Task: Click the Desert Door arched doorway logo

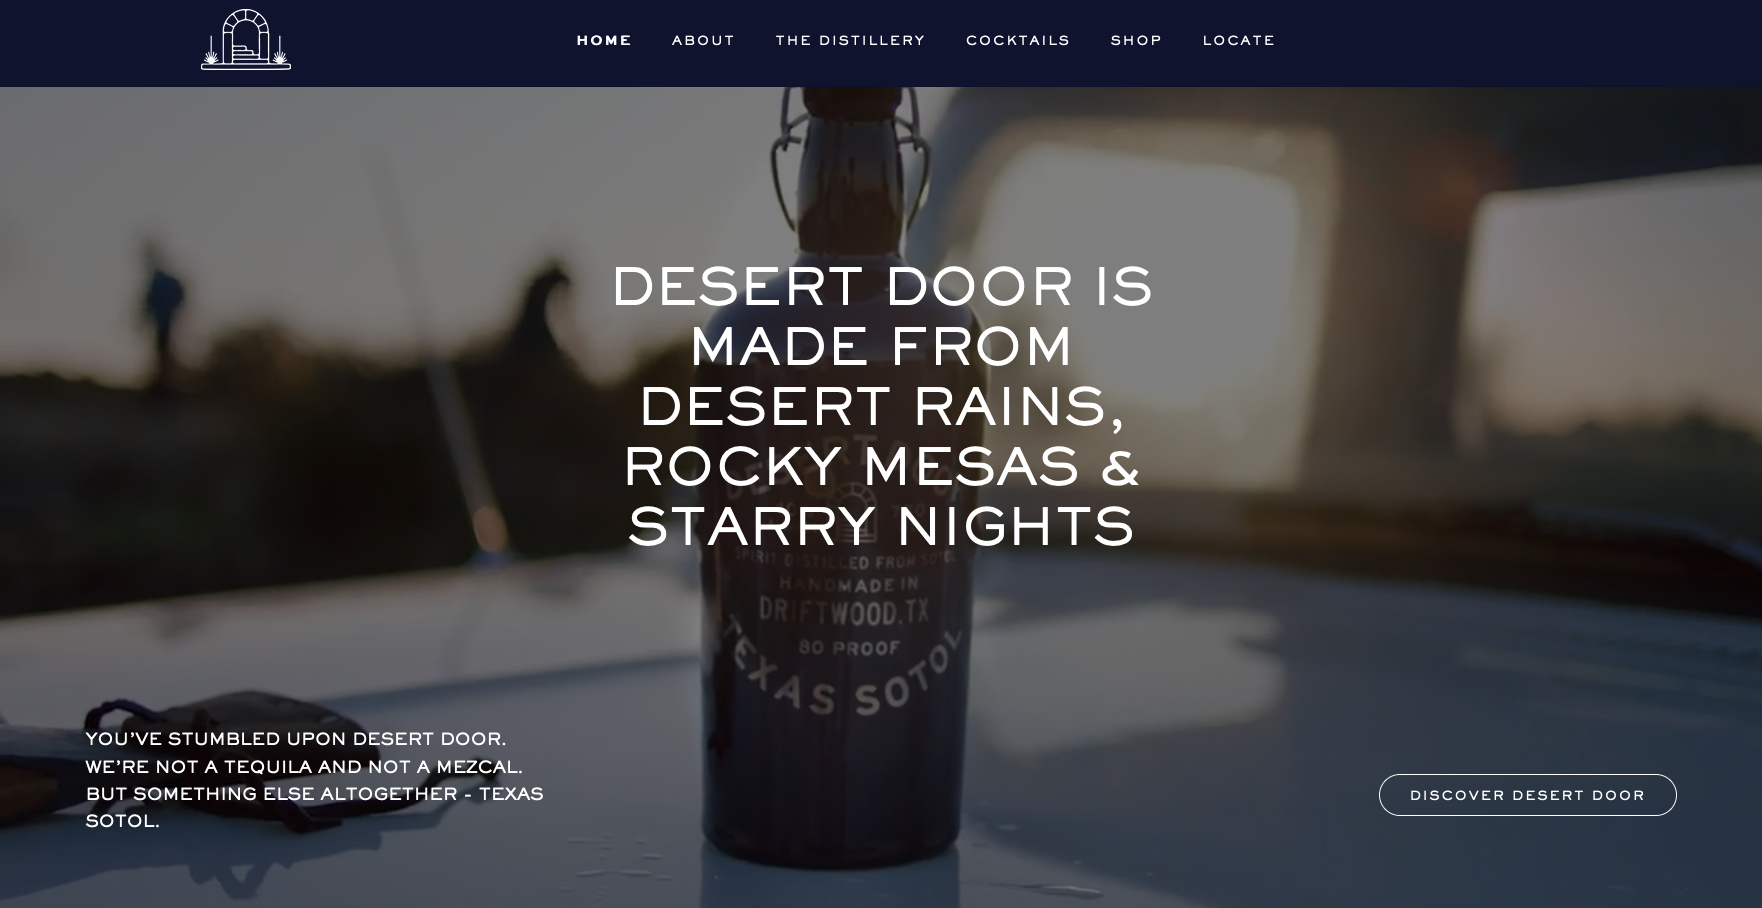Action: [x=246, y=40]
